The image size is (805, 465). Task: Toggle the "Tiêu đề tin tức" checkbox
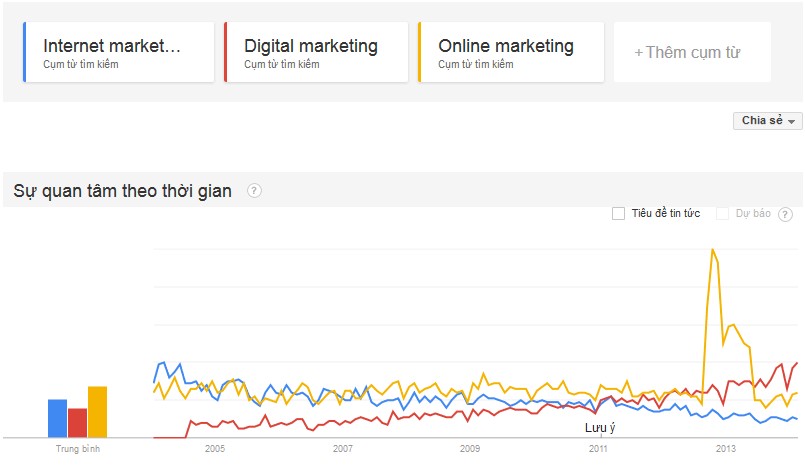[618, 213]
